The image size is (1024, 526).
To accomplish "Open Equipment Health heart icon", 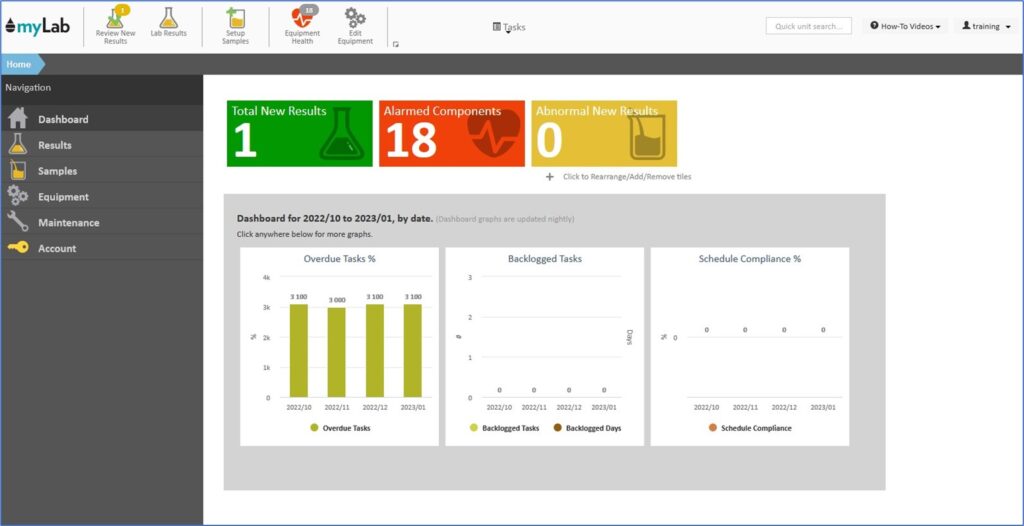I will [302, 18].
